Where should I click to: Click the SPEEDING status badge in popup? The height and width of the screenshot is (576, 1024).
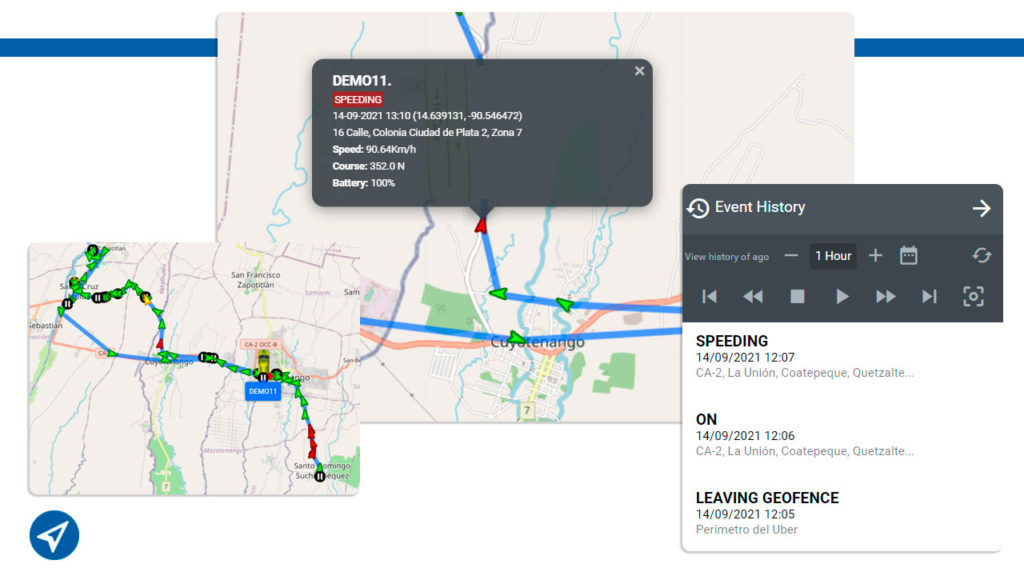click(357, 99)
